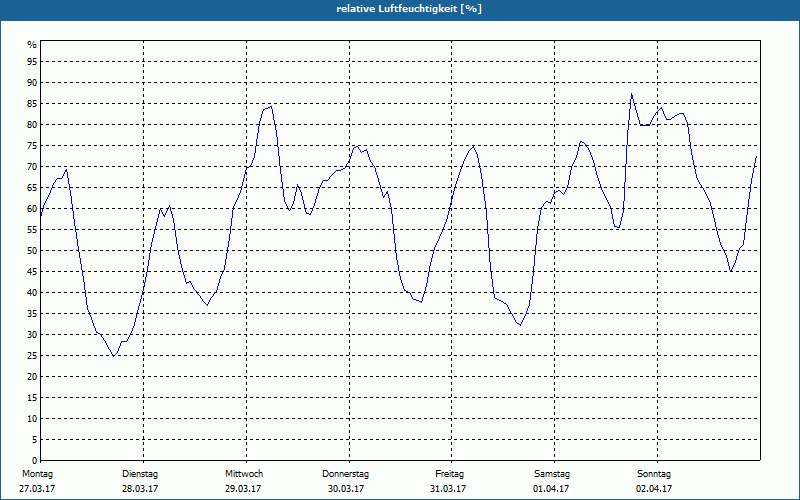The width and height of the screenshot is (800, 500).
Task: Click the y-axis value '95'
Action: pos(32,62)
